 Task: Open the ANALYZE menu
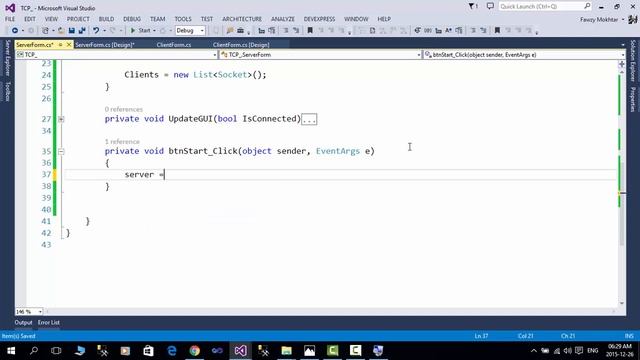coord(282,19)
